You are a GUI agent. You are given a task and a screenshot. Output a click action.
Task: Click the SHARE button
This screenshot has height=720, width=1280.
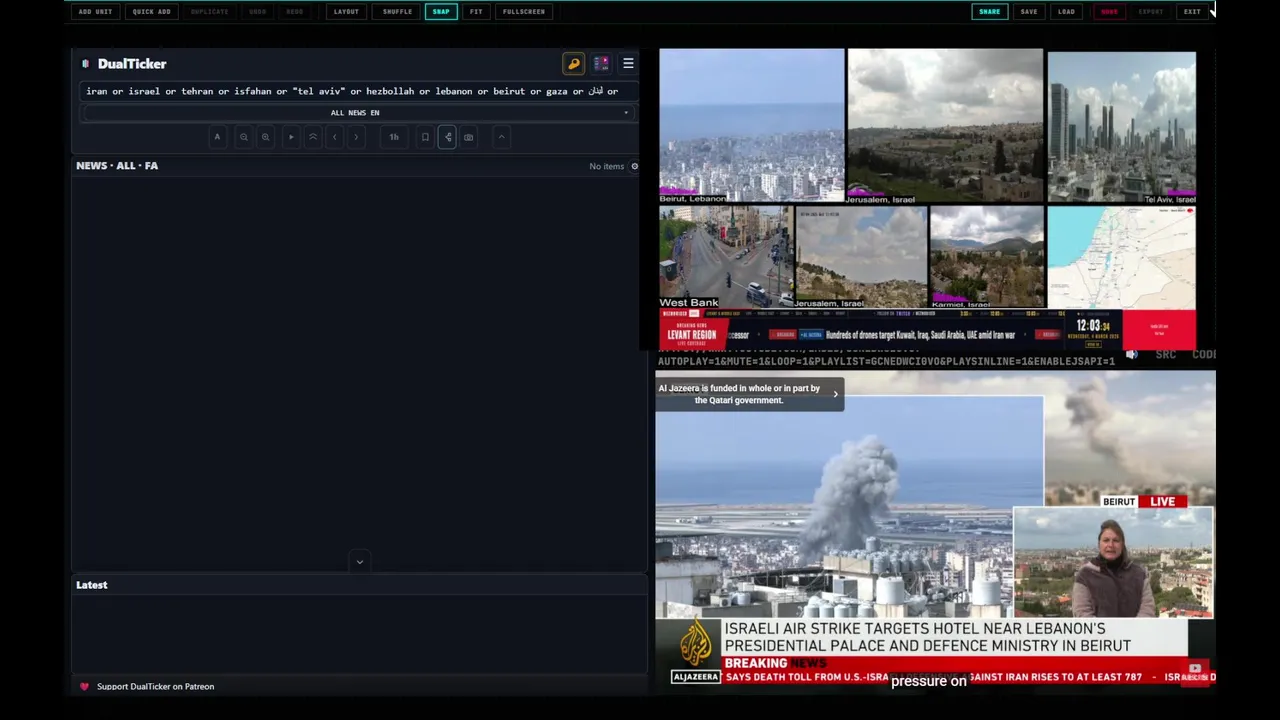(989, 12)
